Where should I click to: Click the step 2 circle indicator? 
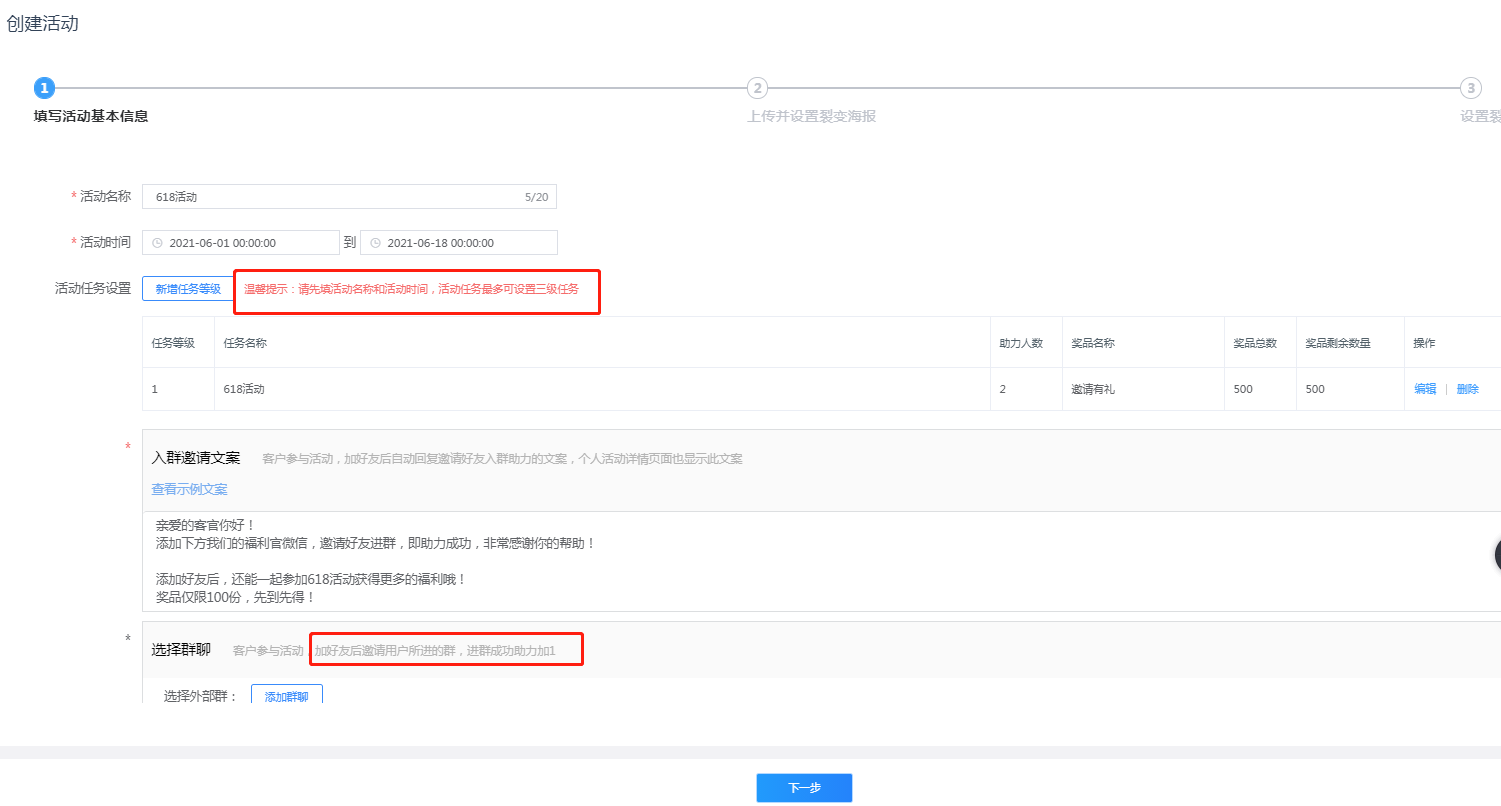[758, 88]
